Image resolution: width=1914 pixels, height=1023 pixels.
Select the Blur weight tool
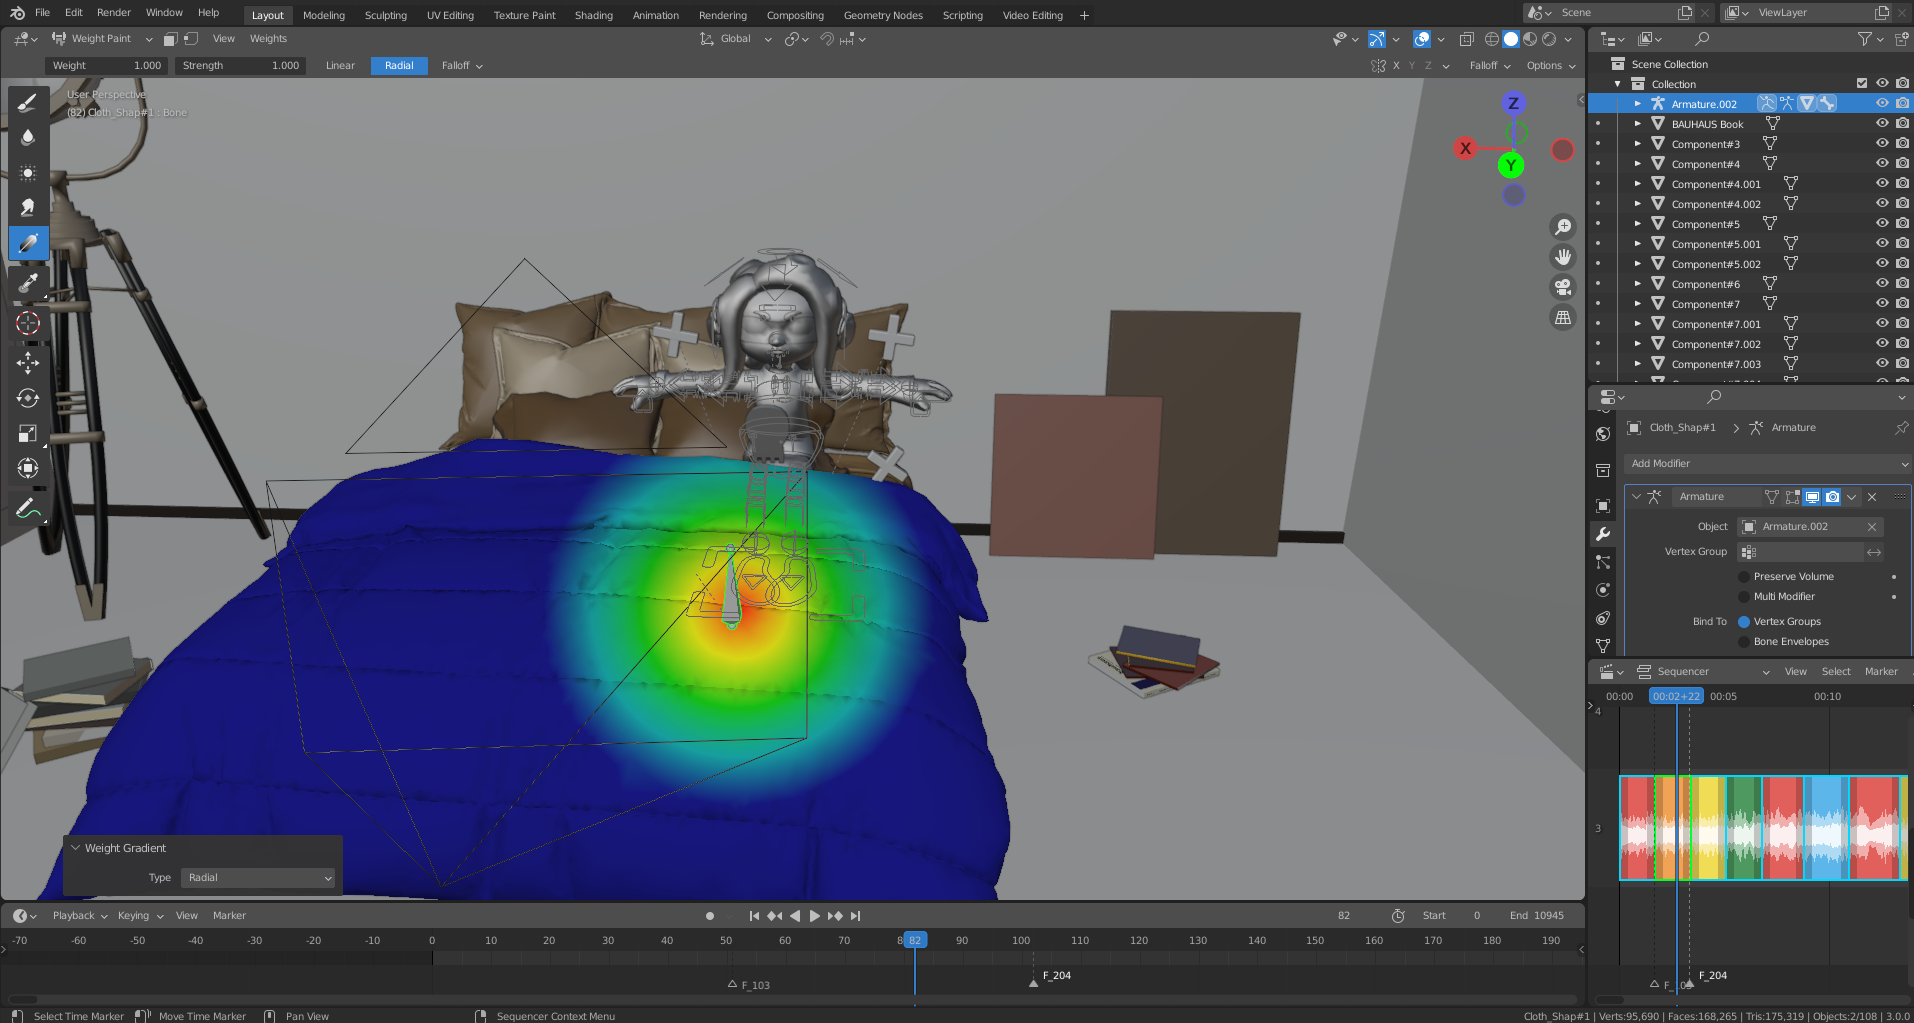click(28, 137)
